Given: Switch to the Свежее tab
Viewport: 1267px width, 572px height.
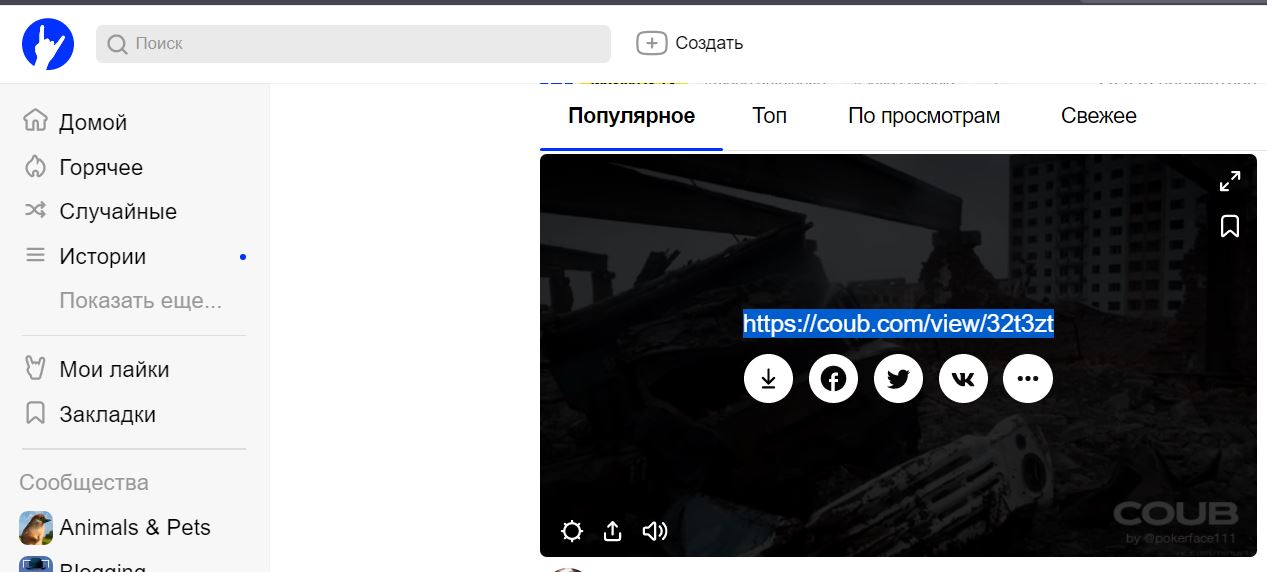Looking at the screenshot, I should click(x=1099, y=116).
